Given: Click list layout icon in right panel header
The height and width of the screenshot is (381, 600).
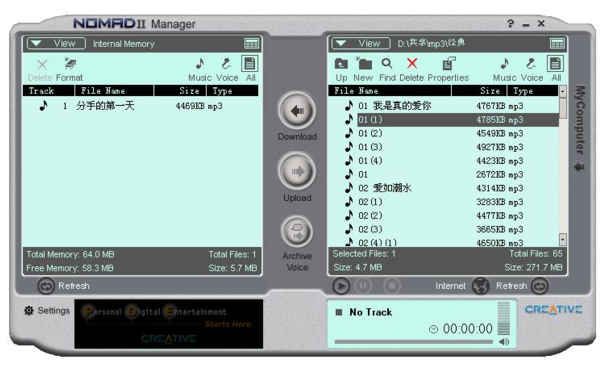Looking at the screenshot, I should tap(557, 43).
